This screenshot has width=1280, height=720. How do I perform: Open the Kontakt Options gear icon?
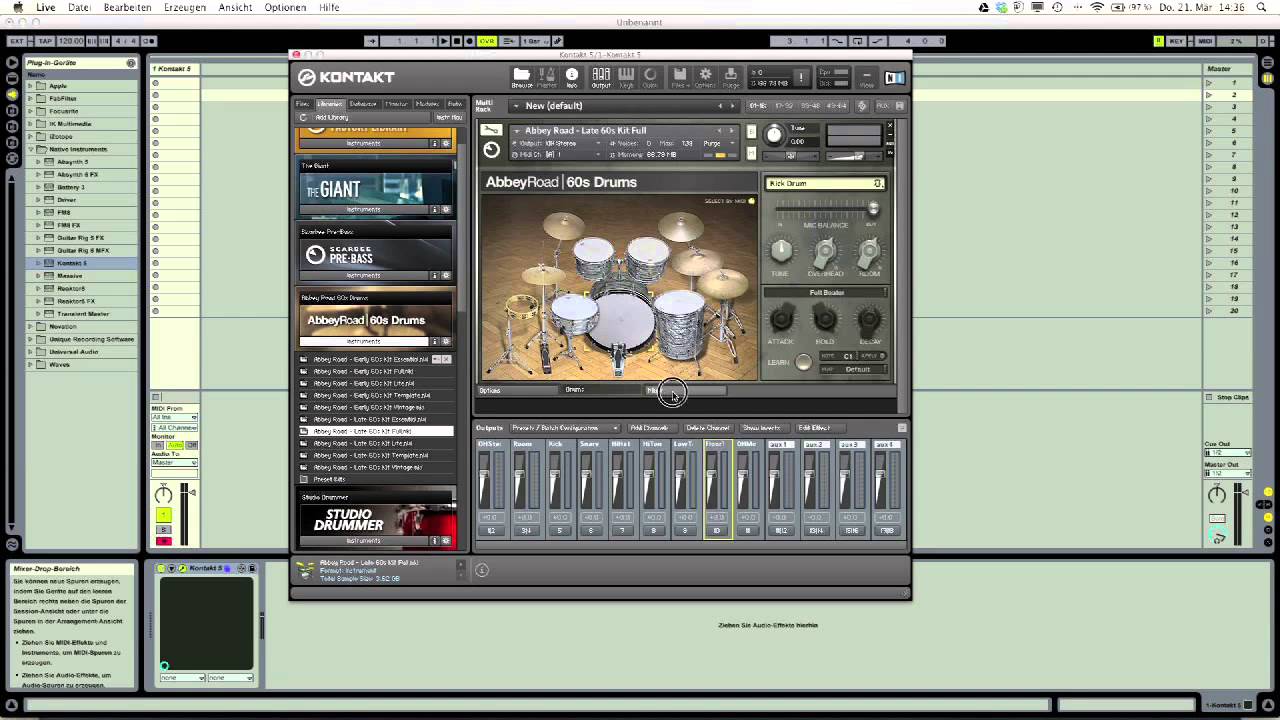[x=705, y=77]
